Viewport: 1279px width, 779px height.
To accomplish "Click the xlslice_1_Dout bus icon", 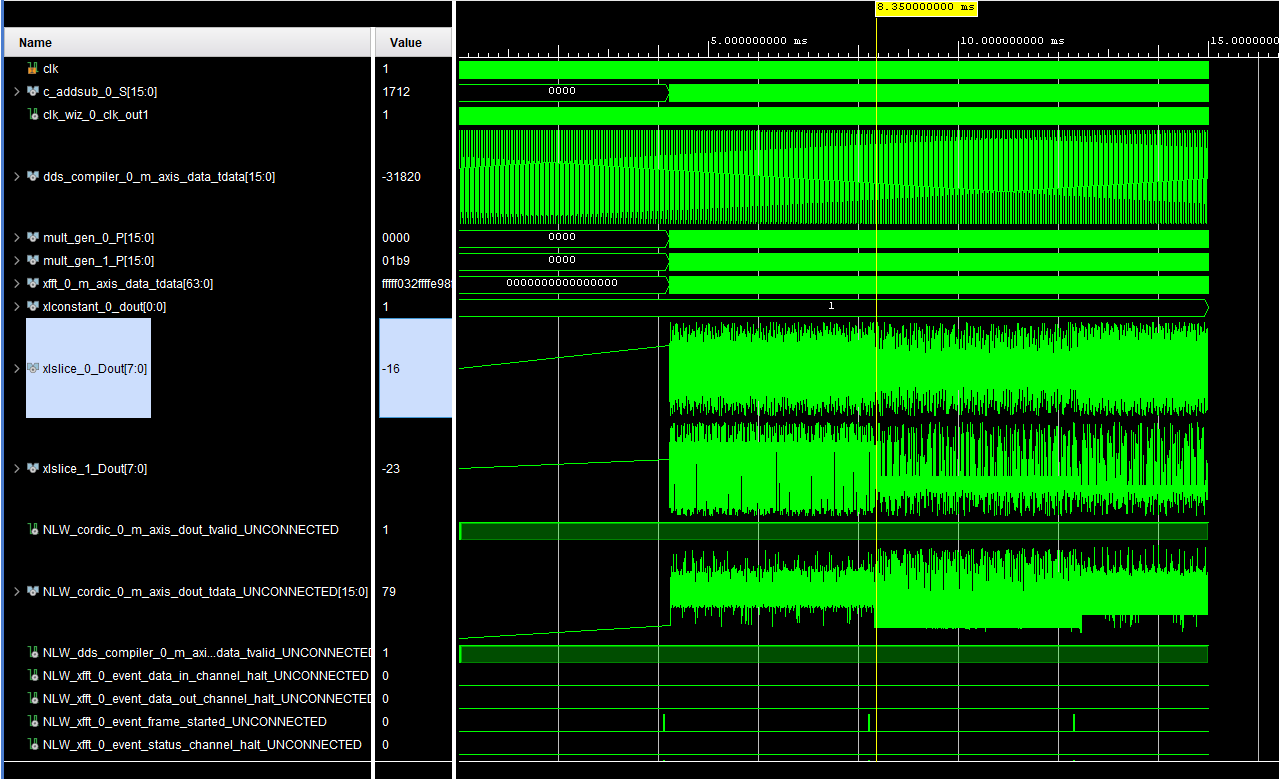I will click(x=33, y=469).
